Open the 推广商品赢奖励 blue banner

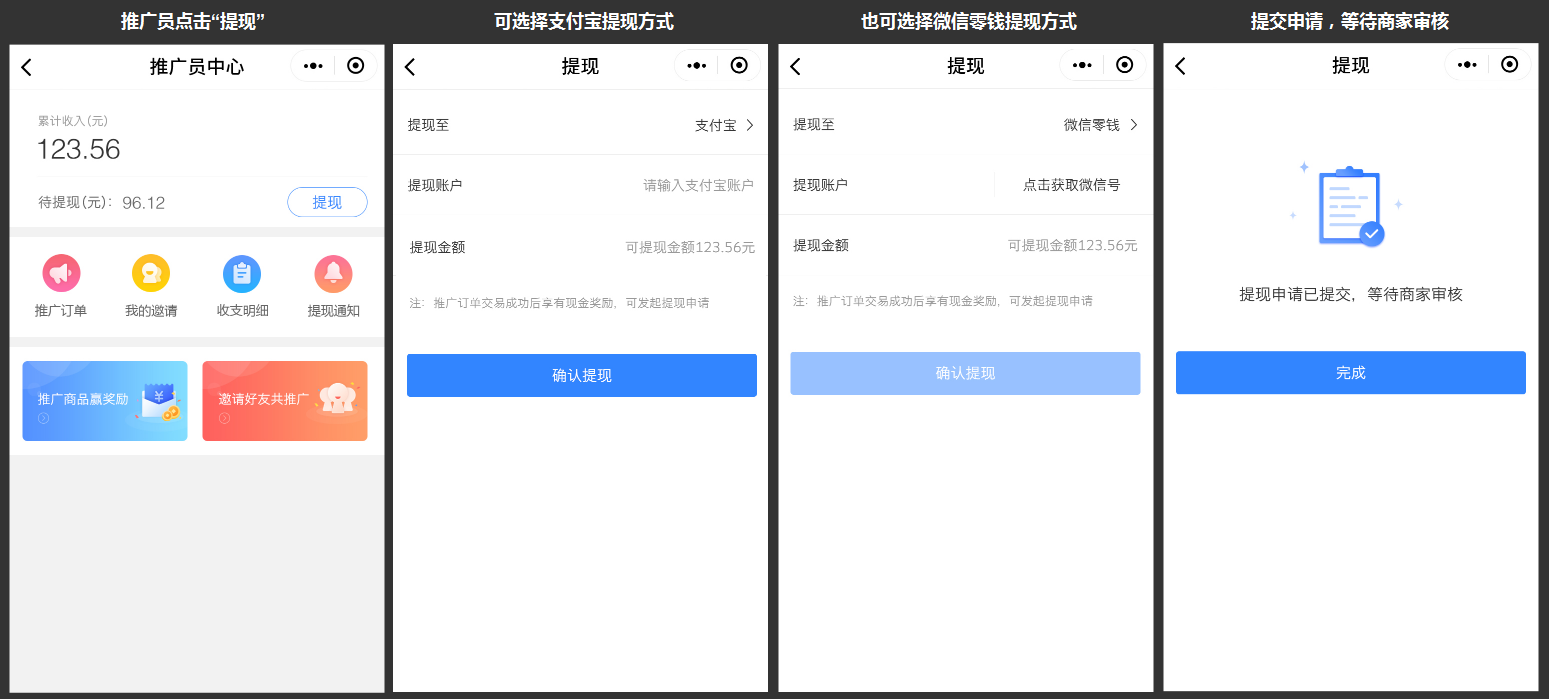(x=105, y=401)
